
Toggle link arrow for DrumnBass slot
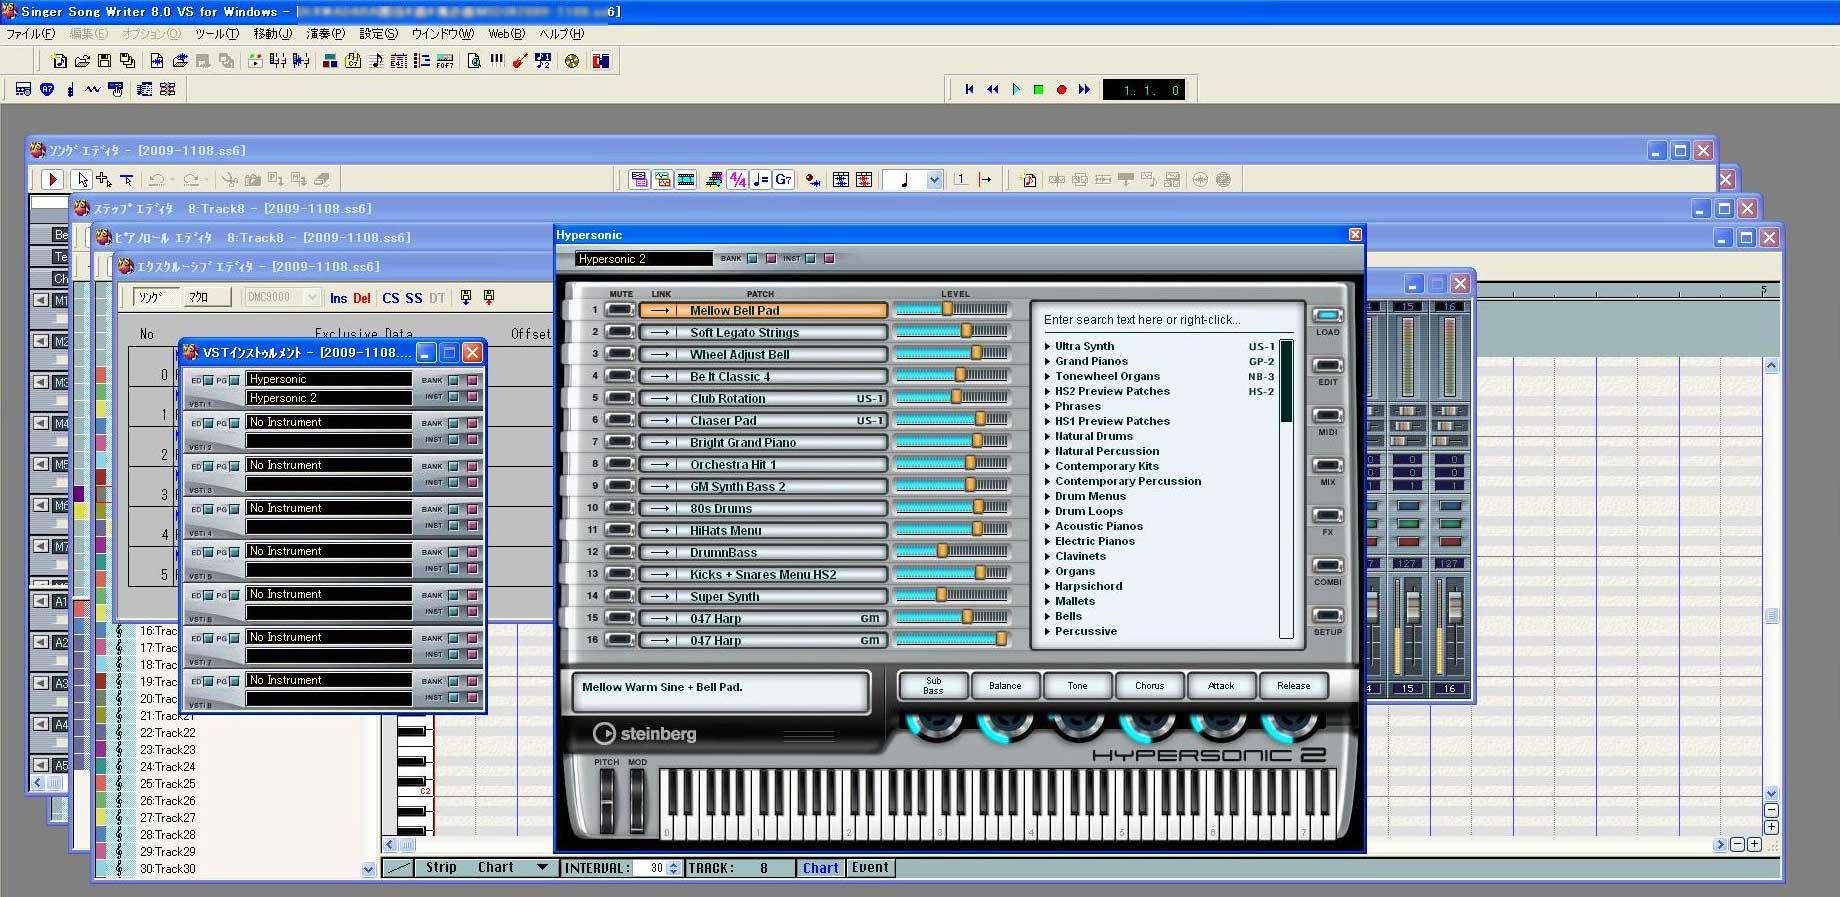(x=660, y=552)
